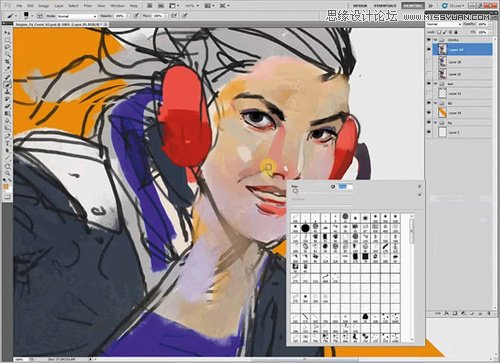Open the Filter menu
This screenshot has height=363, width=500.
tap(87, 6)
